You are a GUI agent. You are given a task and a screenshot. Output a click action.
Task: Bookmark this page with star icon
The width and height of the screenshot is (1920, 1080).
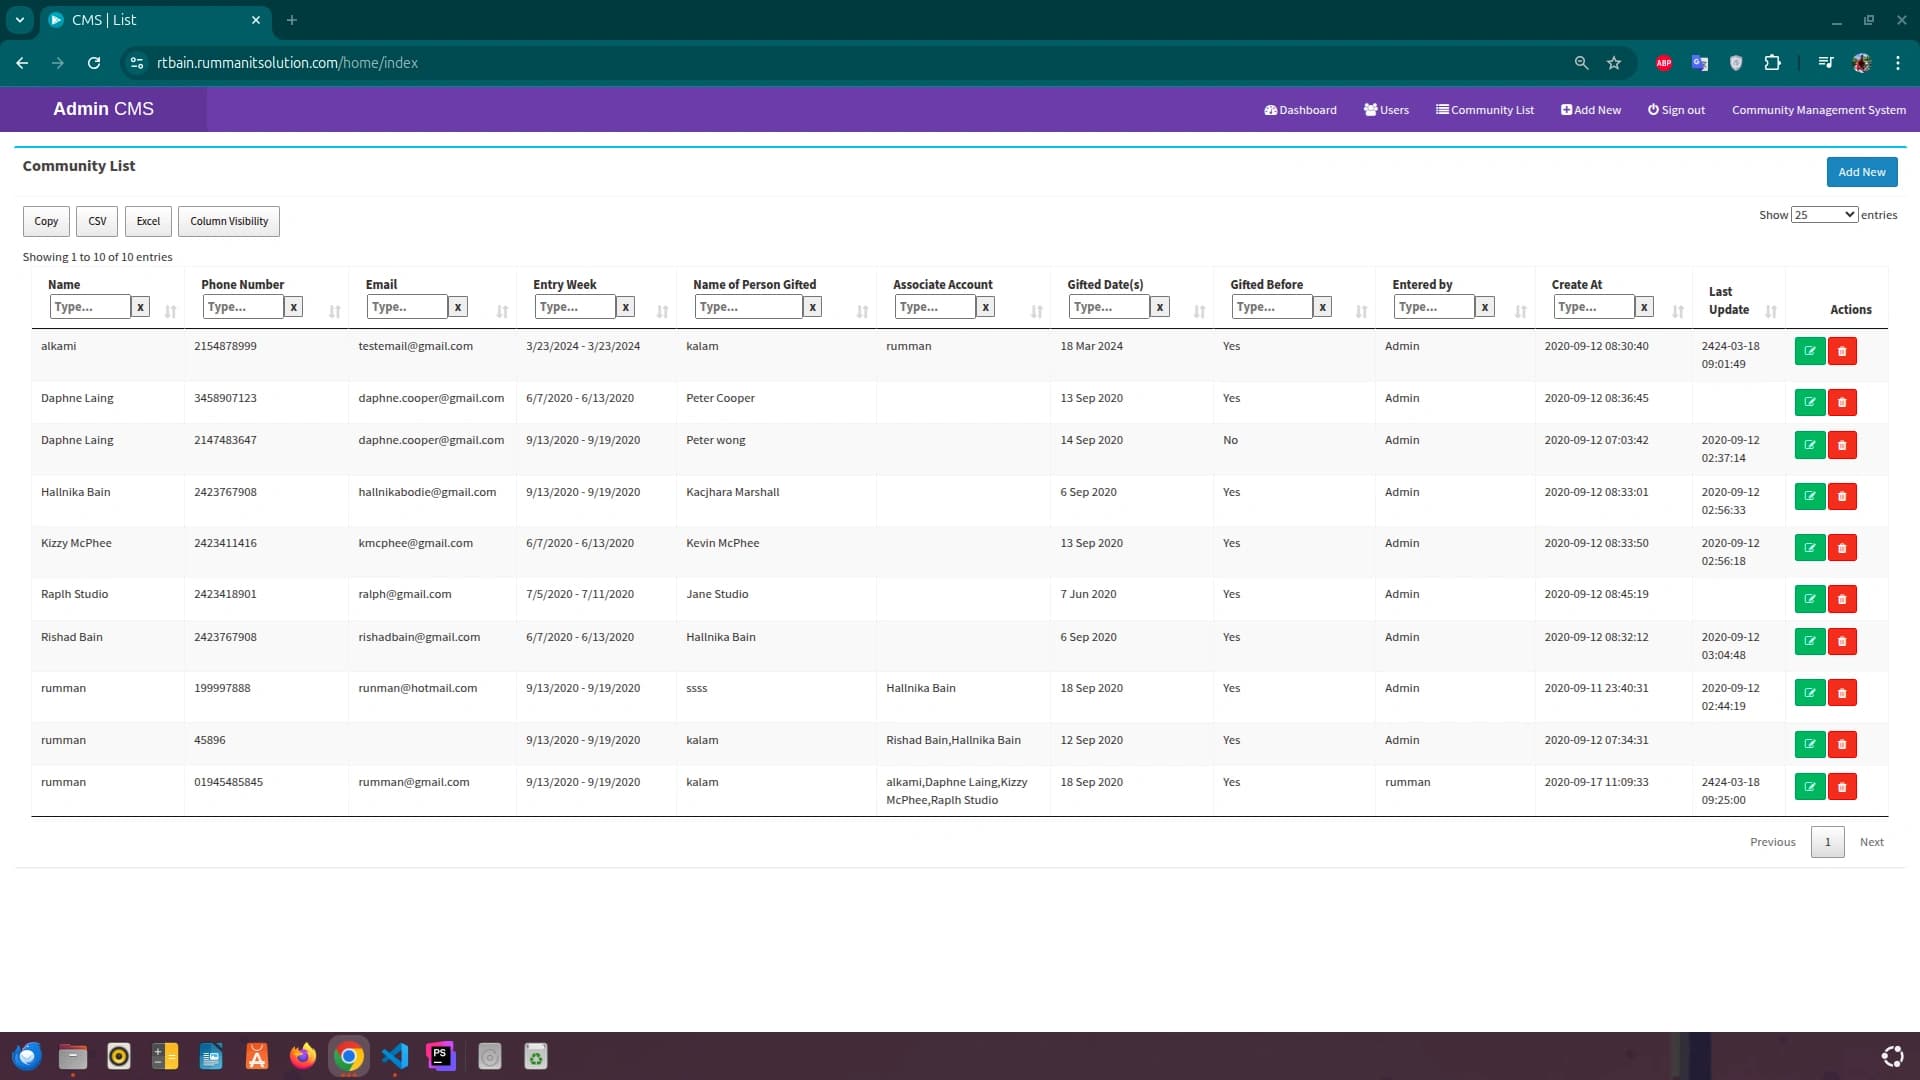click(1614, 63)
